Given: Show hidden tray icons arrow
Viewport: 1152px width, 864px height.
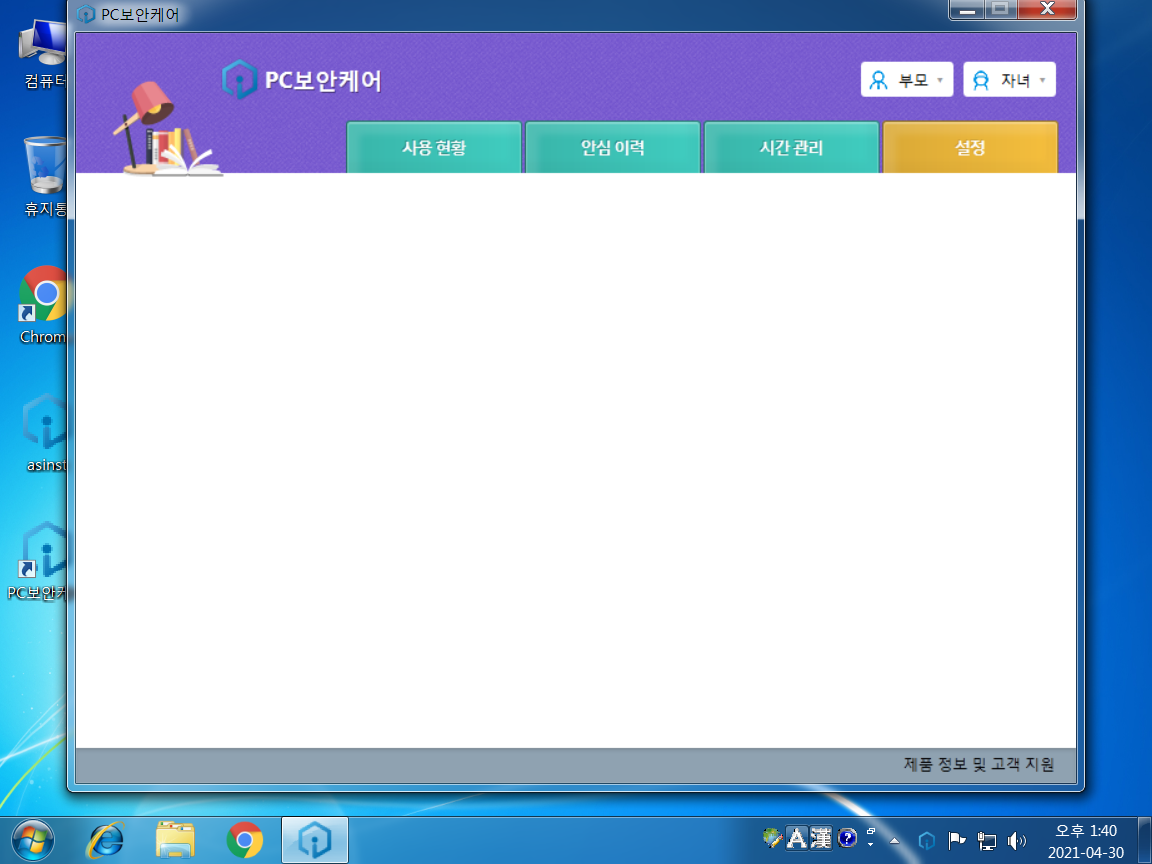Looking at the screenshot, I should coord(895,840).
